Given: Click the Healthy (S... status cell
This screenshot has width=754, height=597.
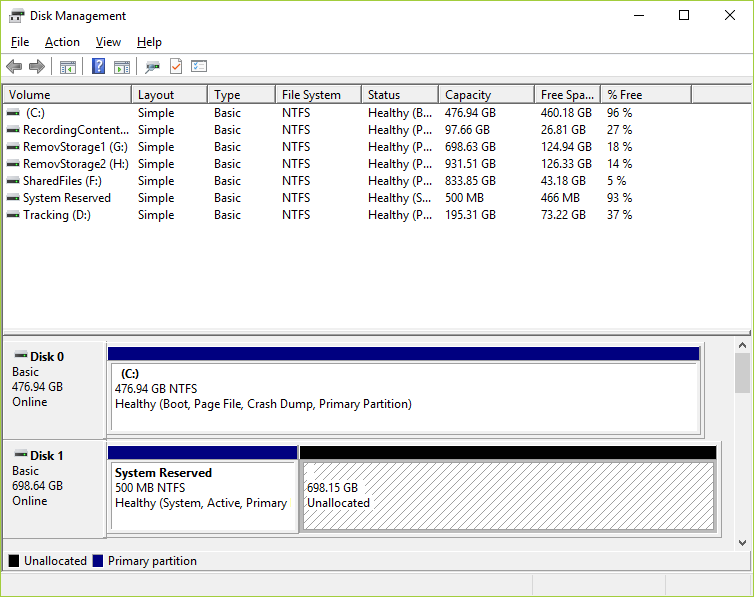Looking at the screenshot, I should click(x=399, y=198).
